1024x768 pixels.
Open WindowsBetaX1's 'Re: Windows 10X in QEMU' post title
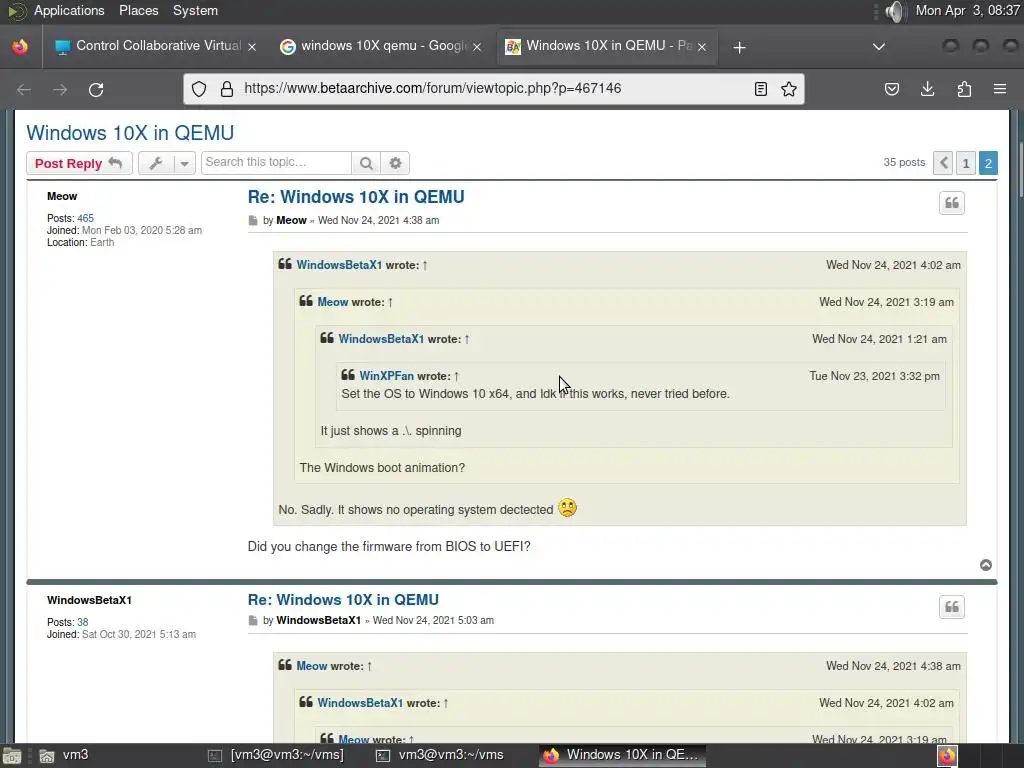(x=343, y=600)
